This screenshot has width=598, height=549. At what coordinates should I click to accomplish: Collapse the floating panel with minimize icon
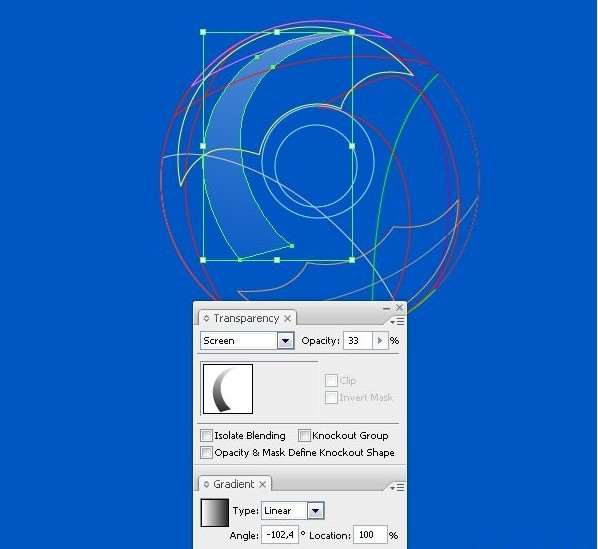(386, 308)
